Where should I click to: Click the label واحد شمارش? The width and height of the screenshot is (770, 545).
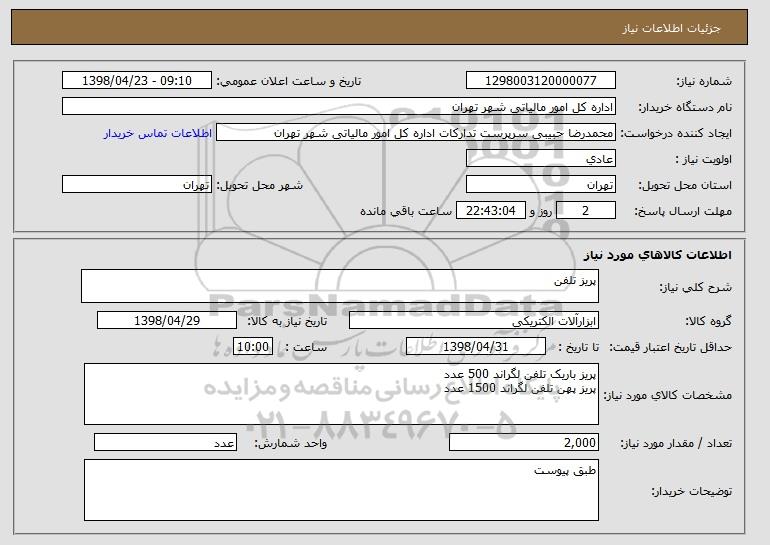291,443
